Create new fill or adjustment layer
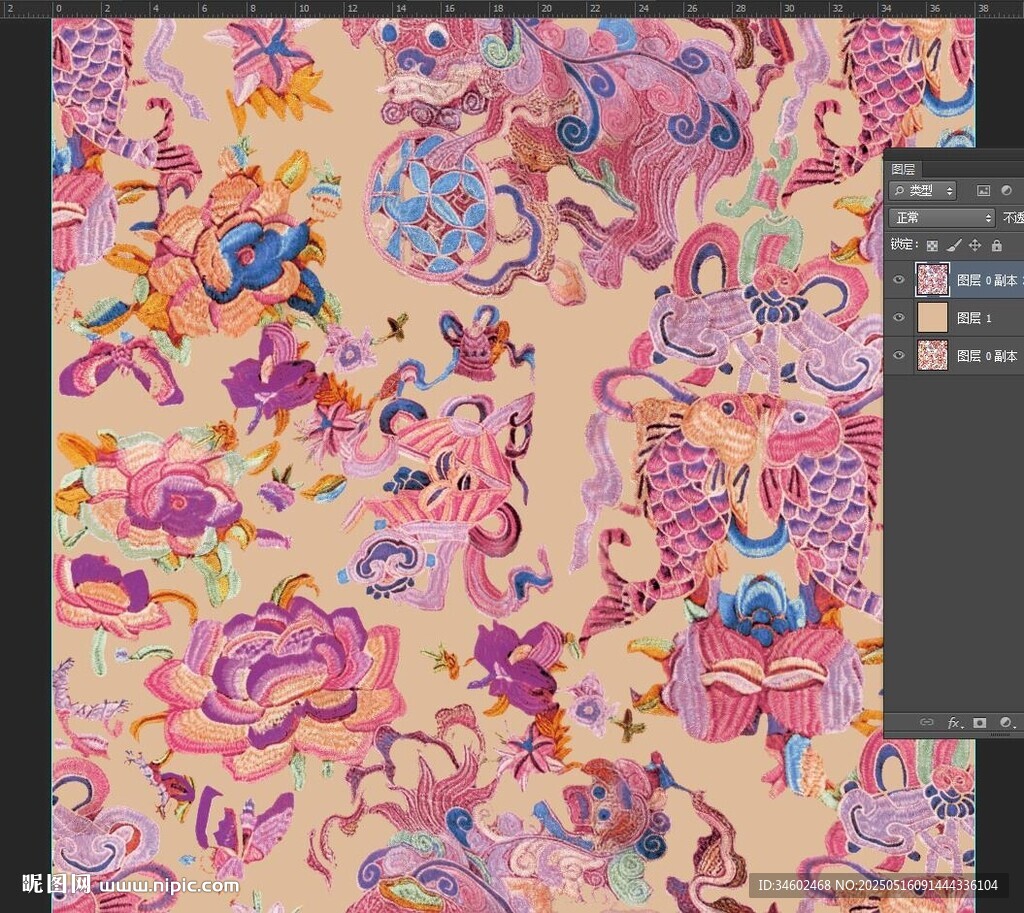This screenshot has height=913, width=1024. click(x=1006, y=722)
